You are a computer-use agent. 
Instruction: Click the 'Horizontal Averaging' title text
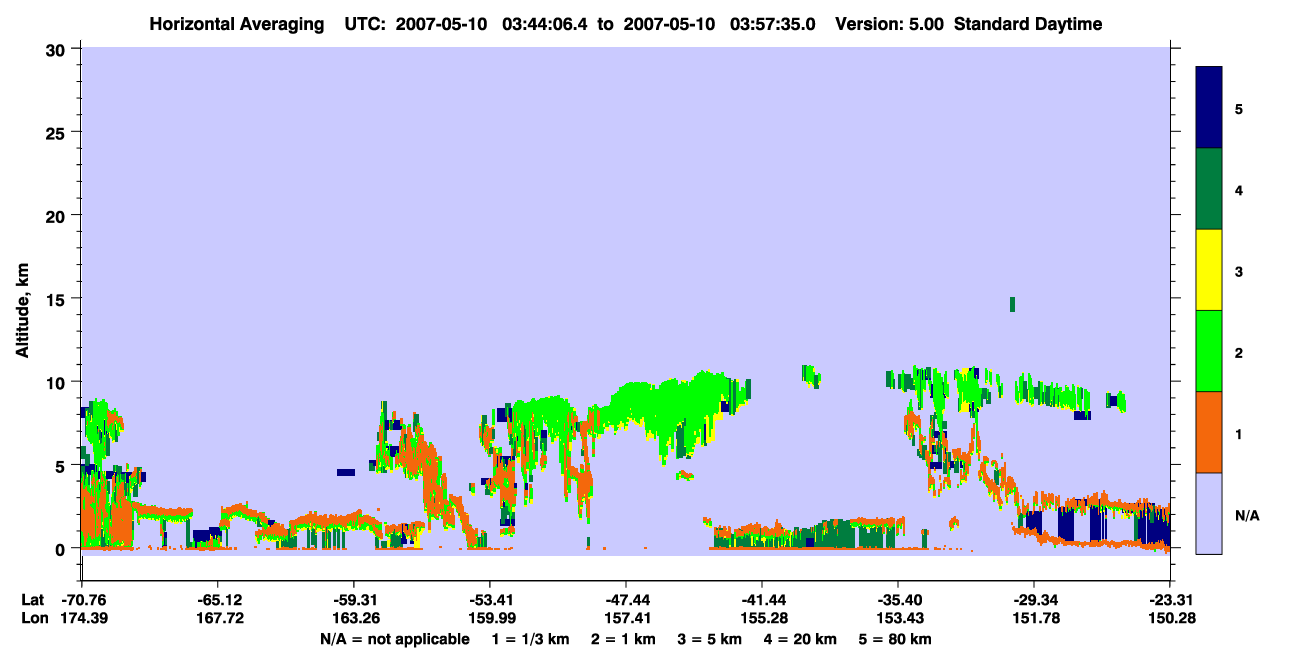[236, 24]
